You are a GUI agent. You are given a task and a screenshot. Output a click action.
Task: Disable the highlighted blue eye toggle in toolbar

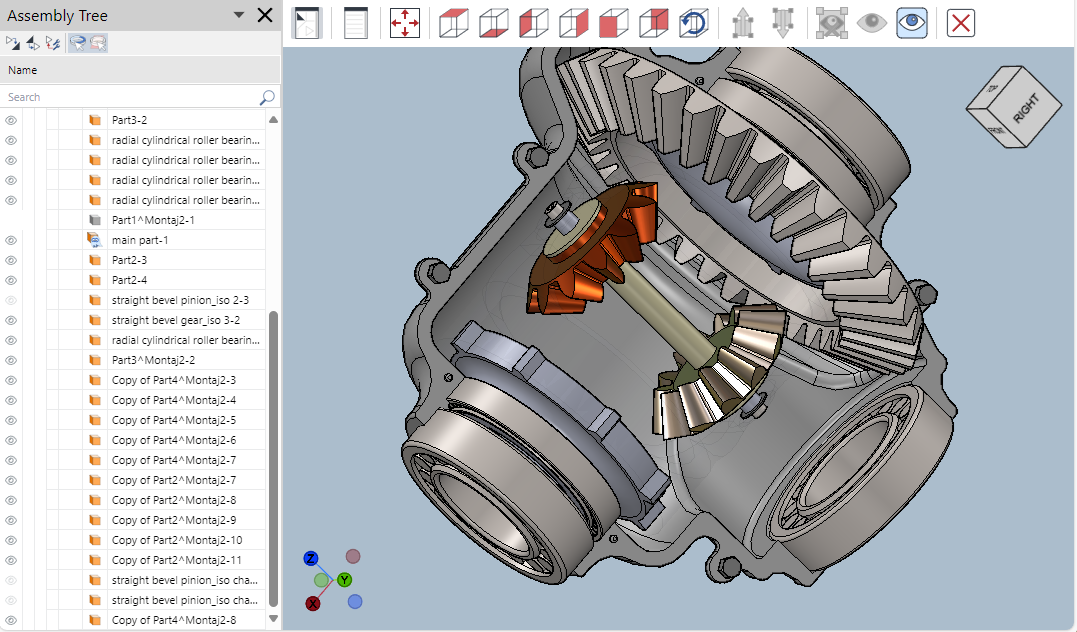point(911,22)
